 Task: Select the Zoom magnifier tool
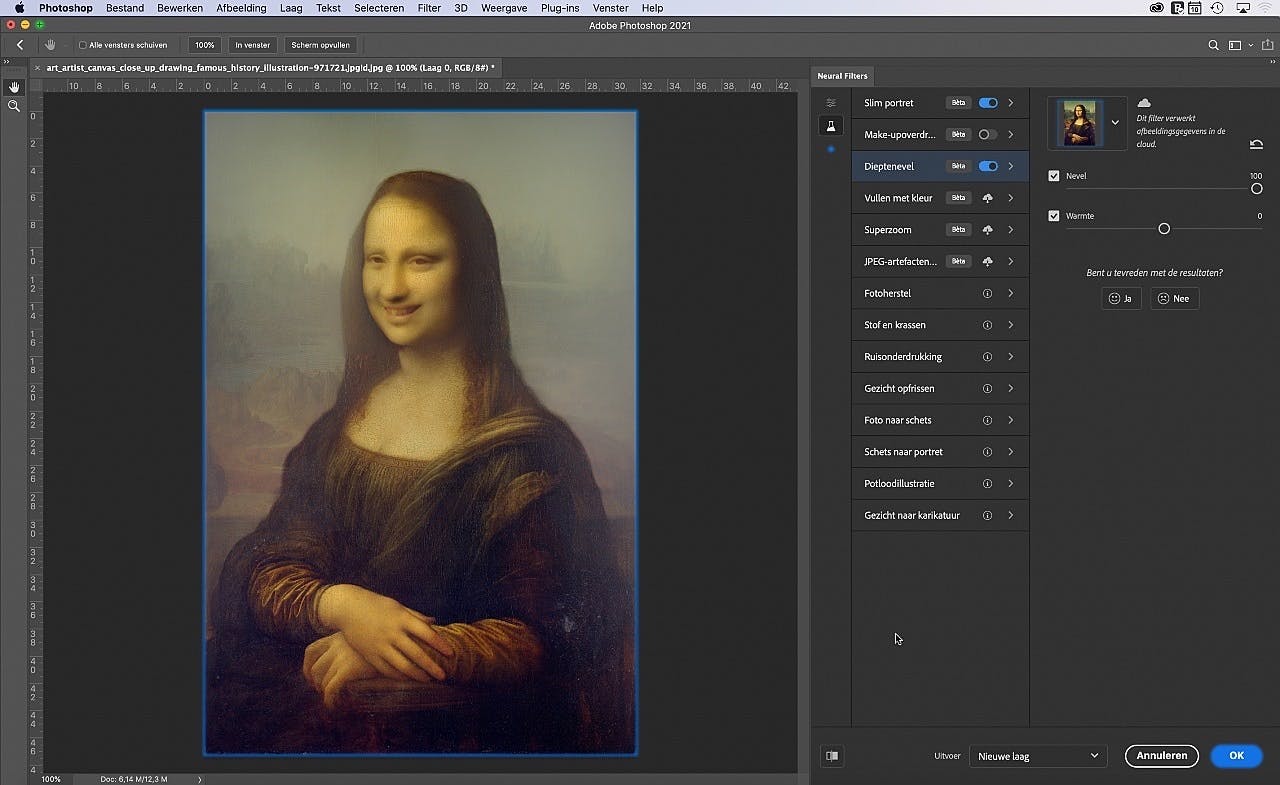tap(14, 106)
